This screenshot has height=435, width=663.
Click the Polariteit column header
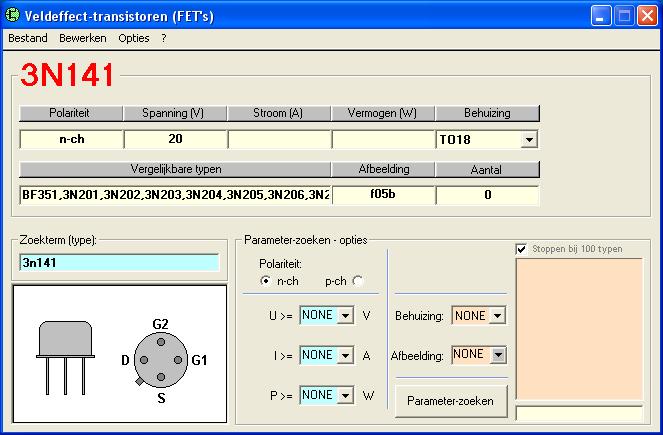pos(71,113)
